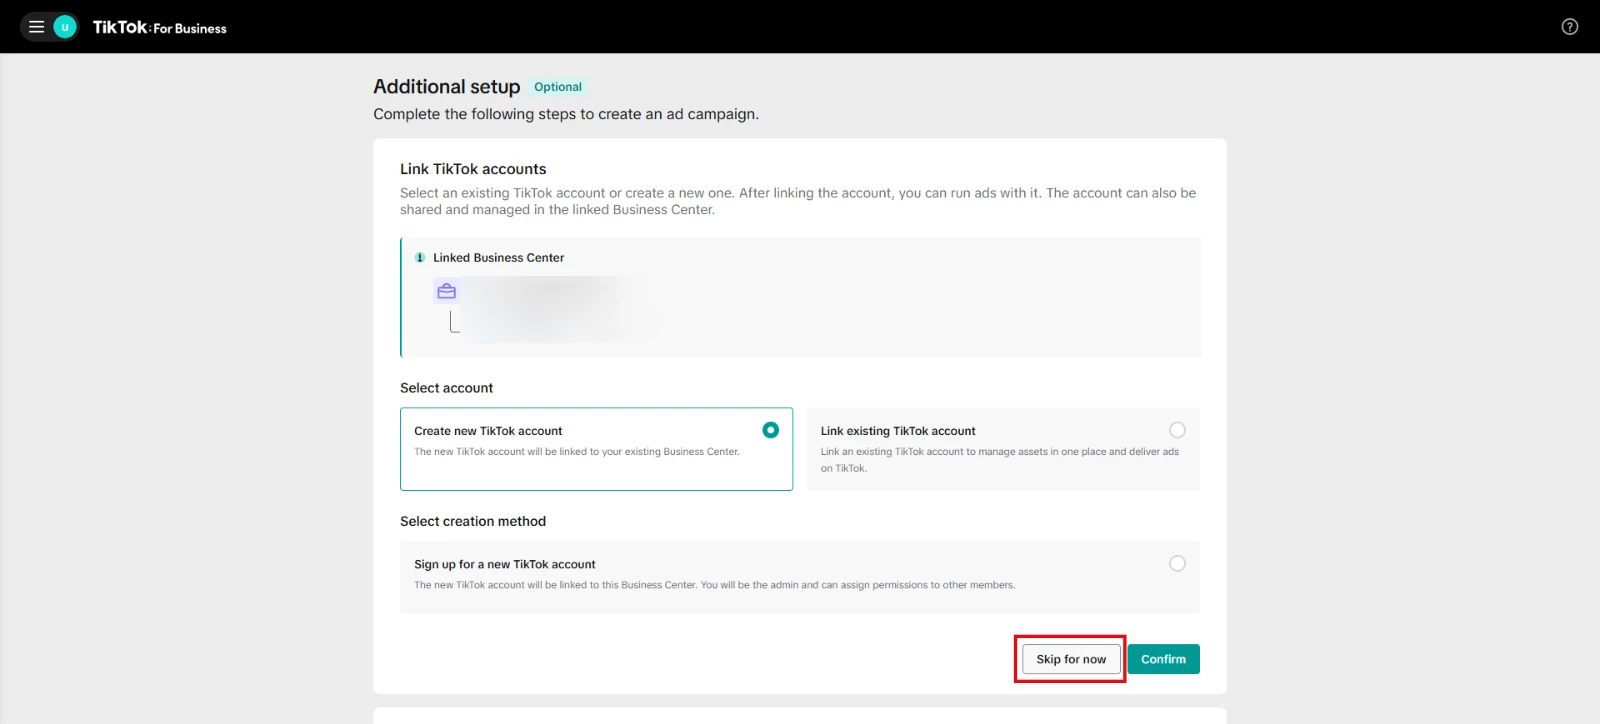Click the Link TikTok accounts heading

(473, 169)
